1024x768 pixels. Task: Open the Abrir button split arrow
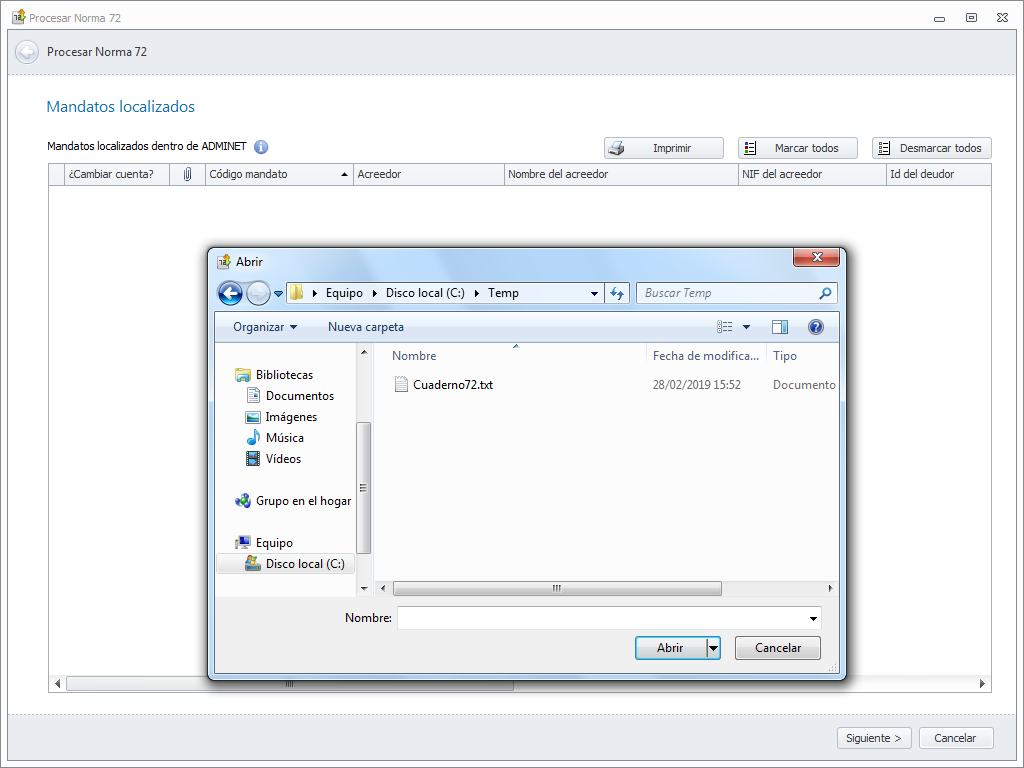coord(713,648)
